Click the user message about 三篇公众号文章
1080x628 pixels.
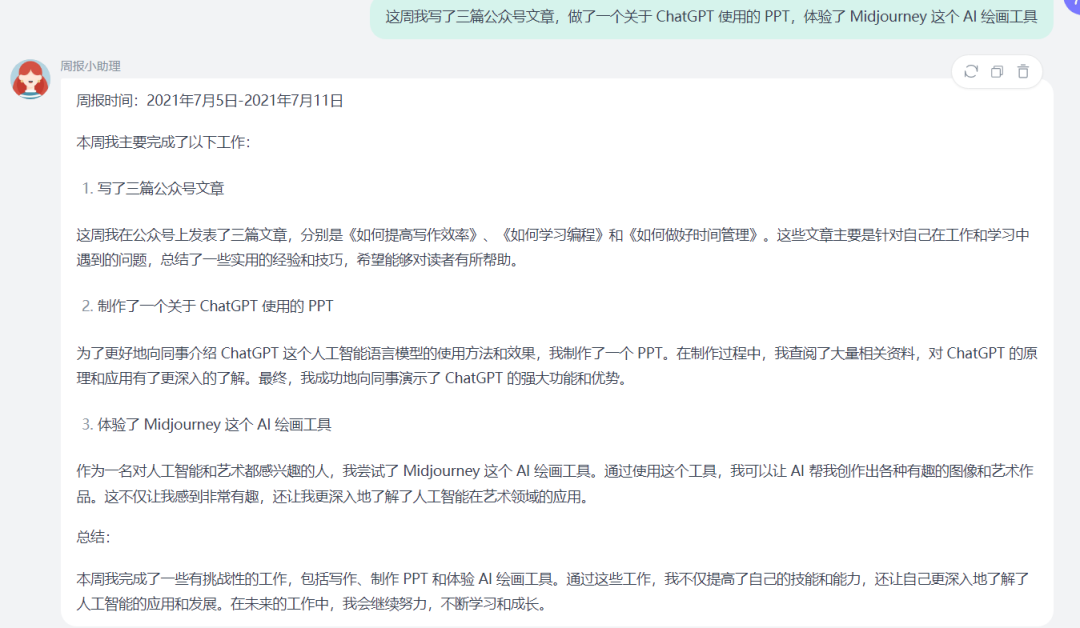pyautogui.click(x=711, y=17)
